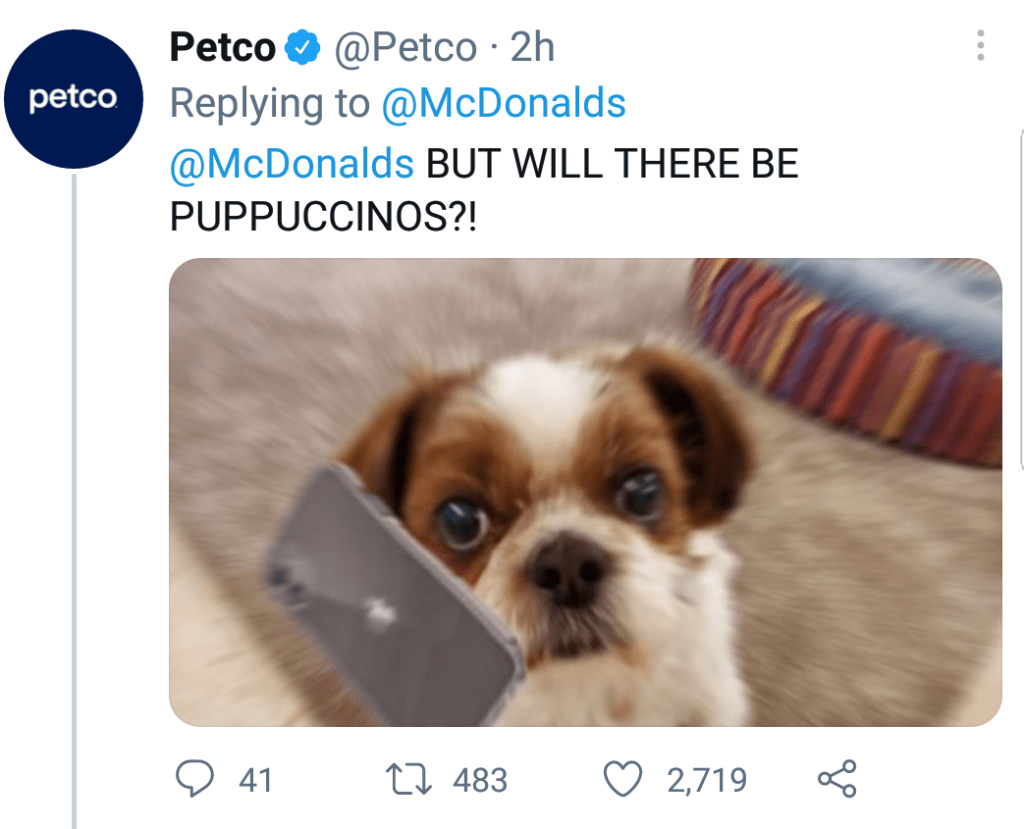Click the reply speech bubble icon
Image resolution: width=1024 pixels, height=829 pixels.
coord(195,779)
